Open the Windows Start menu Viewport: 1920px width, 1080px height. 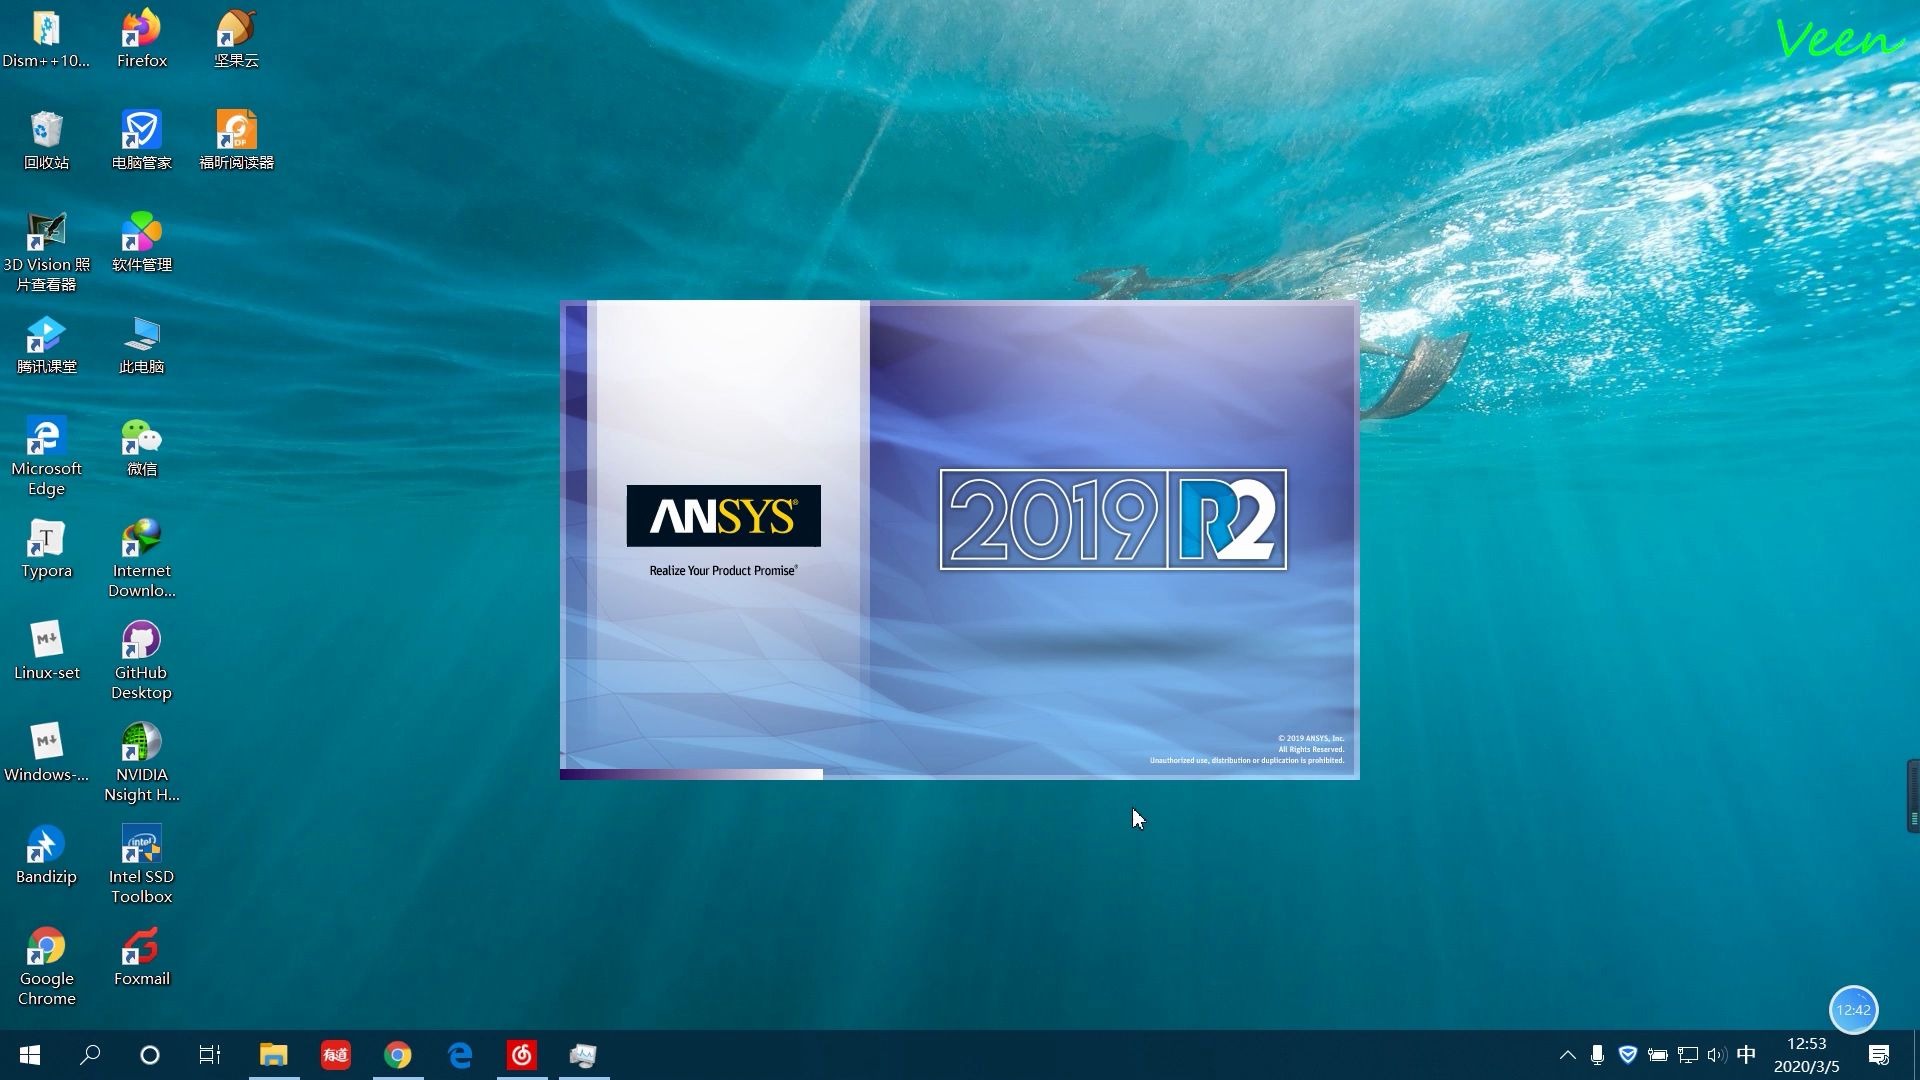(x=29, y=1054)
